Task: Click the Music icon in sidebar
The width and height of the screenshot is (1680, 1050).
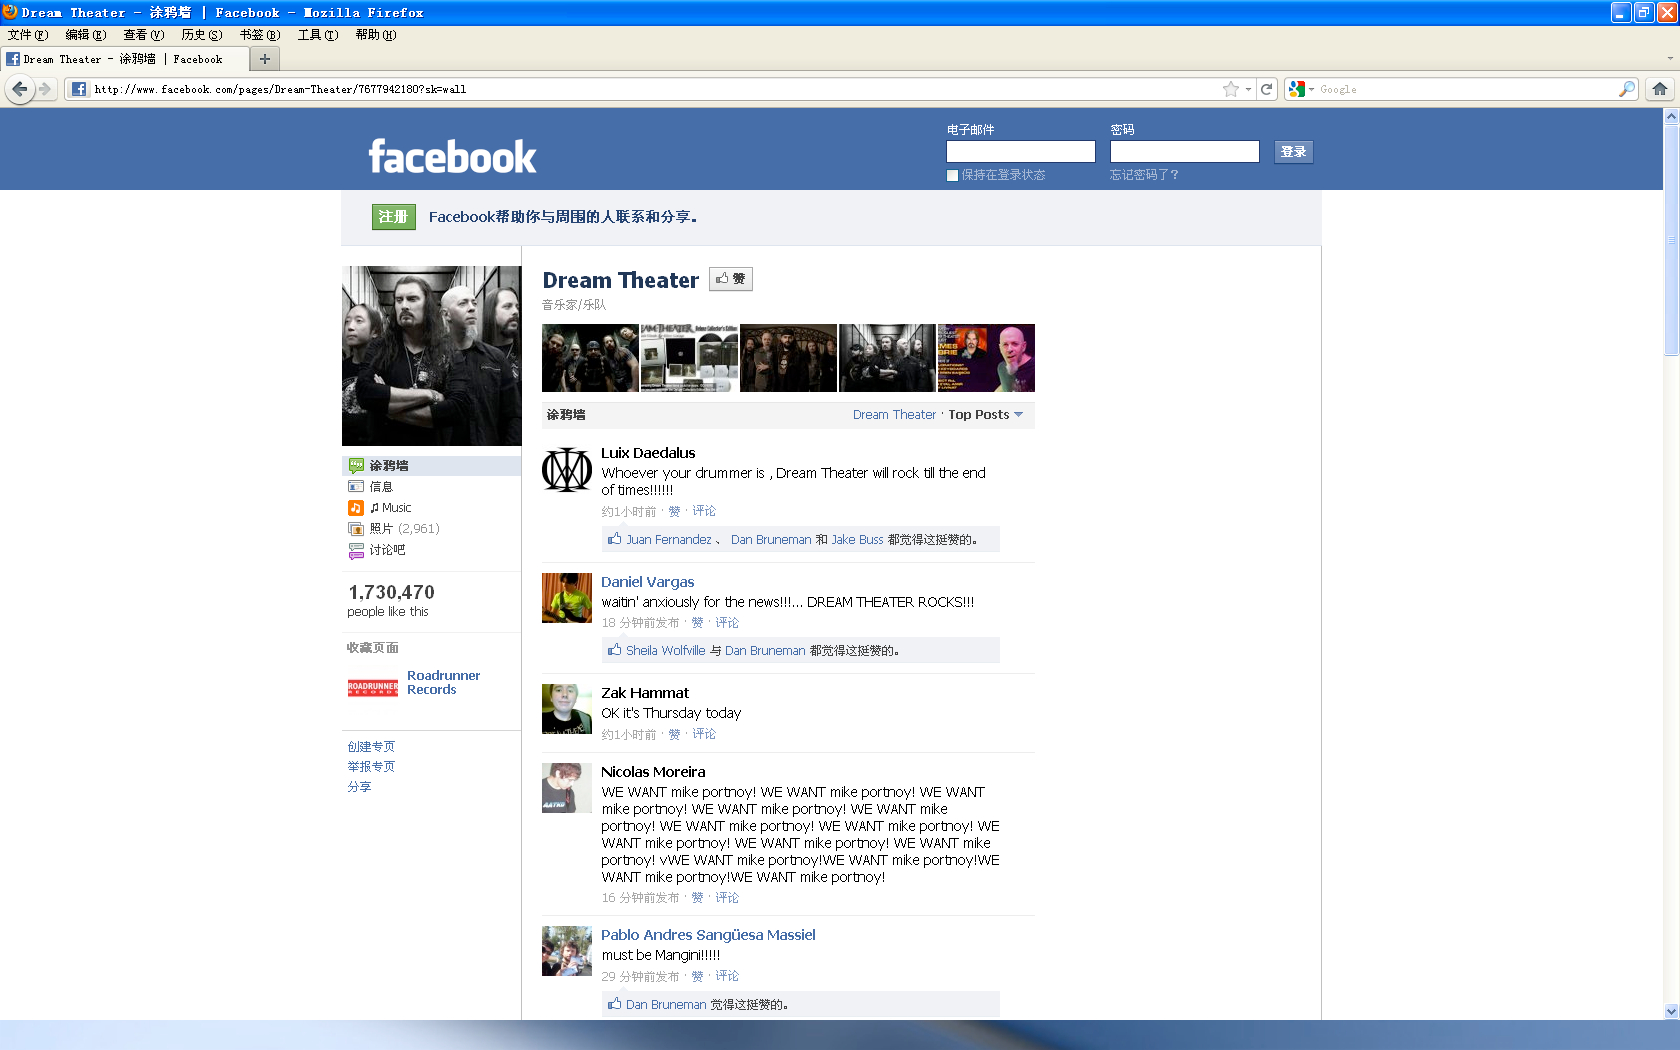Action: (x=356, y=508)
